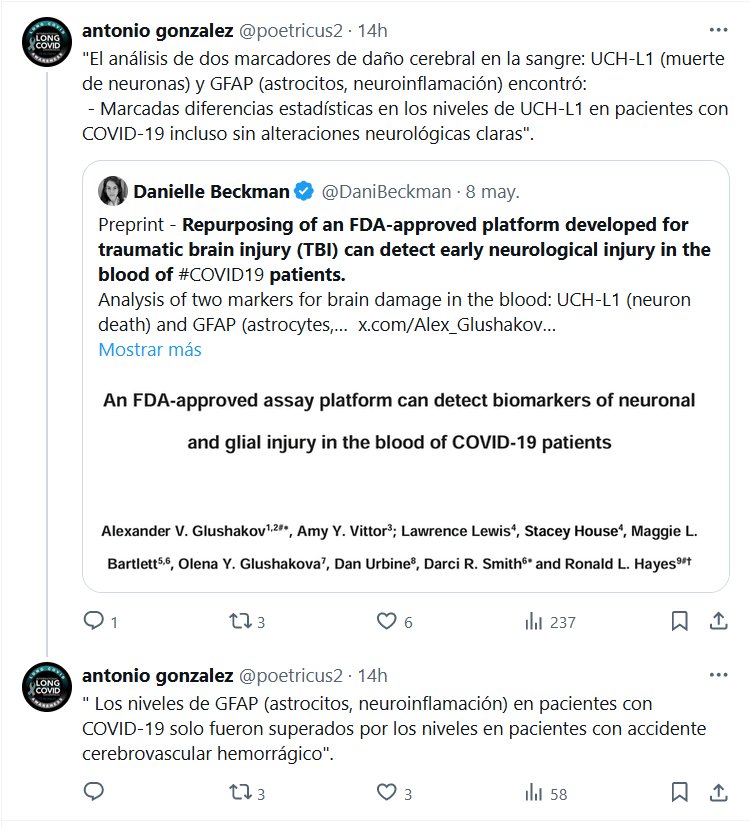Share the first tweet

click(717, 621)
